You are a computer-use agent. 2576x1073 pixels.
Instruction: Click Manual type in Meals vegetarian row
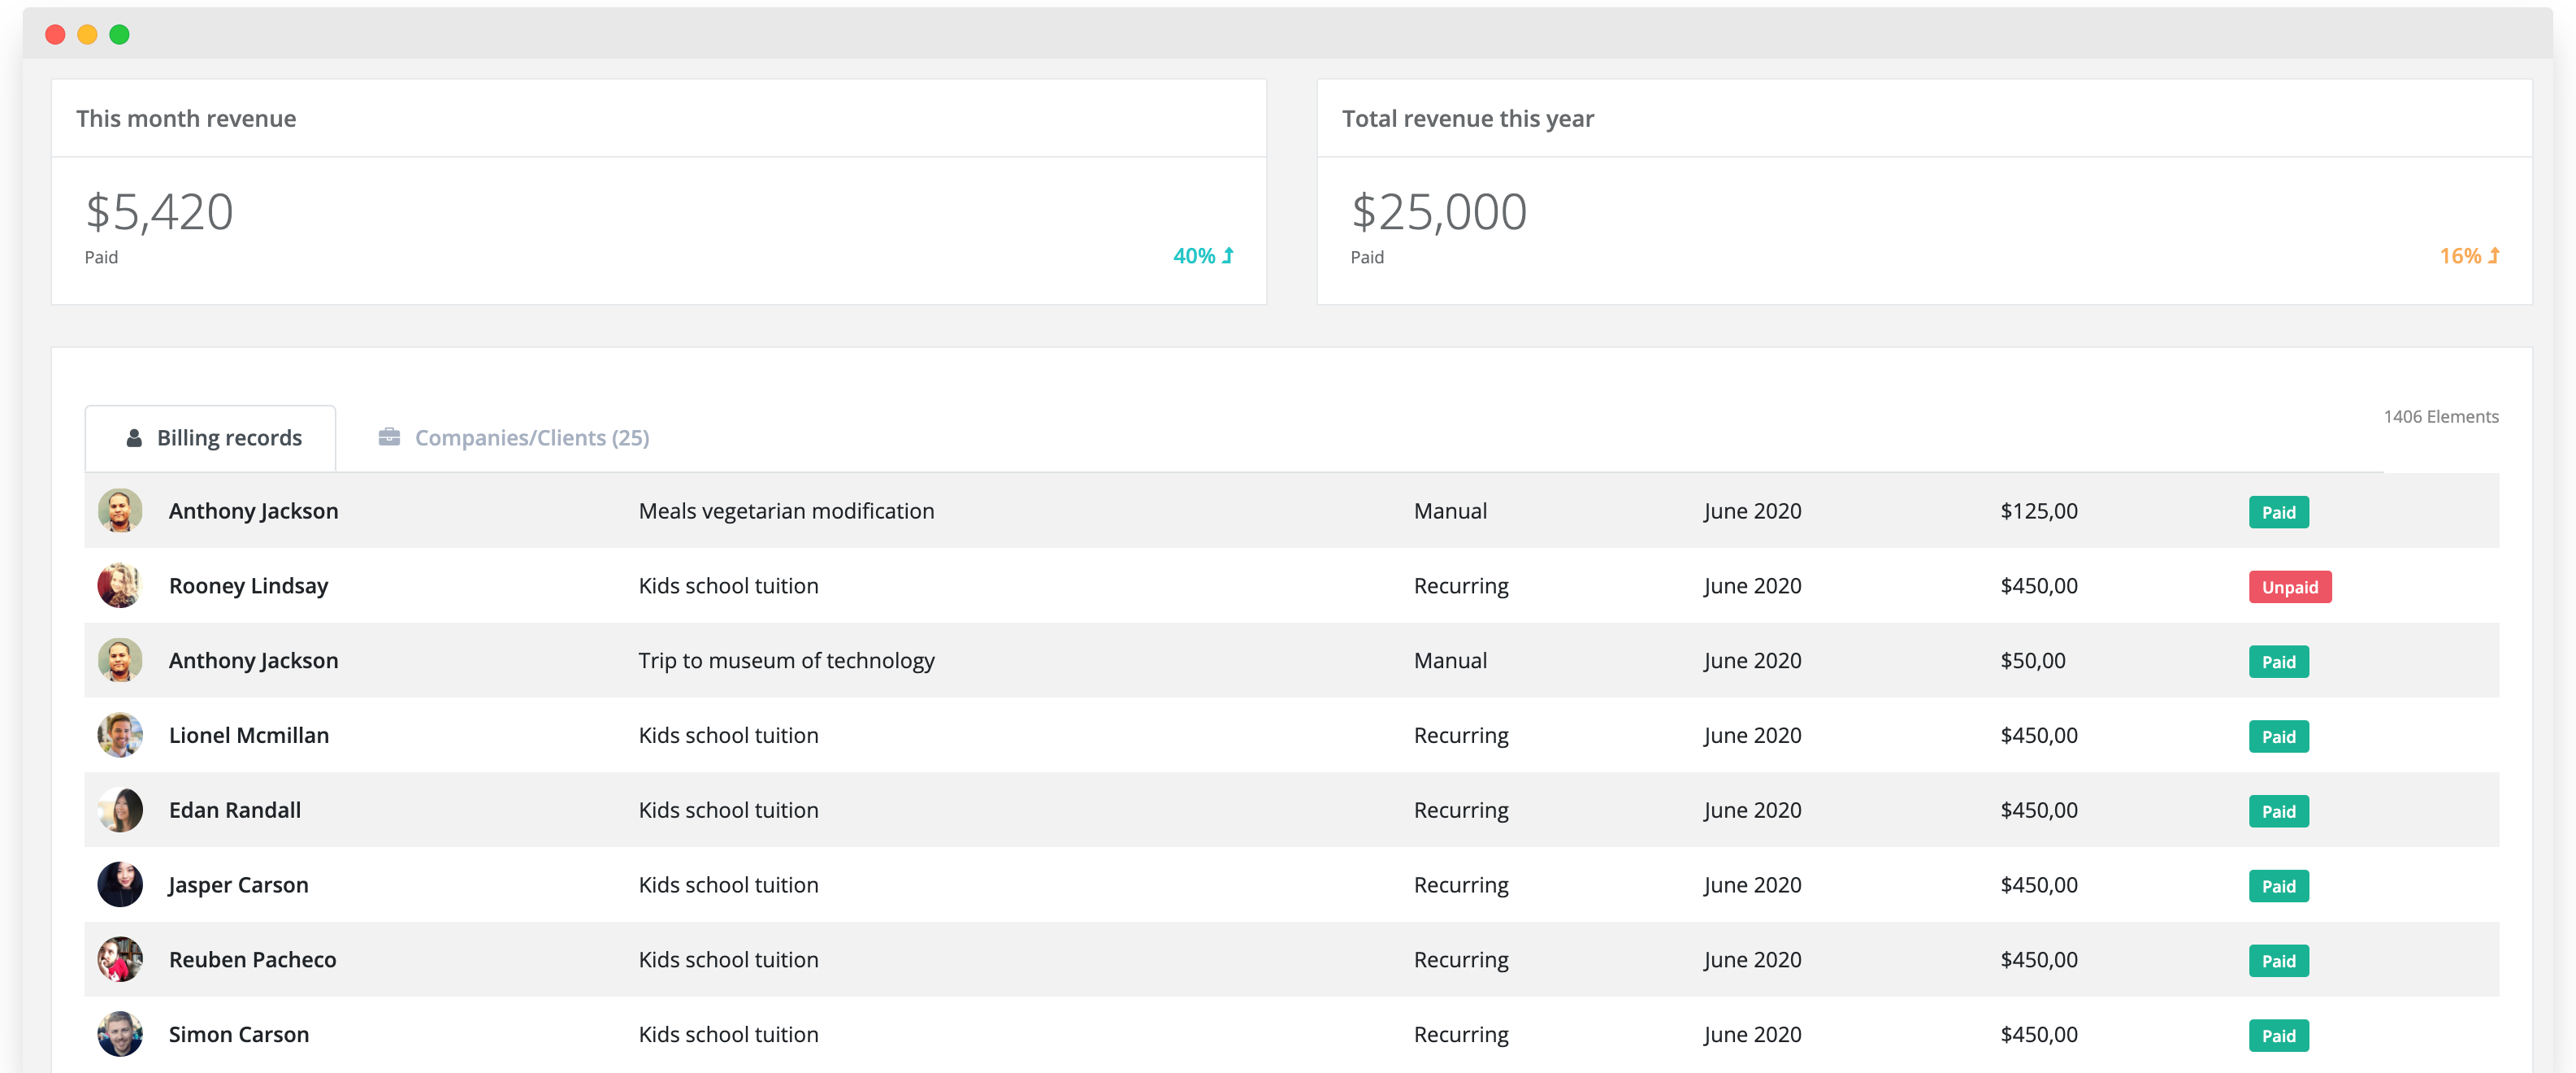pos(1450,511)
